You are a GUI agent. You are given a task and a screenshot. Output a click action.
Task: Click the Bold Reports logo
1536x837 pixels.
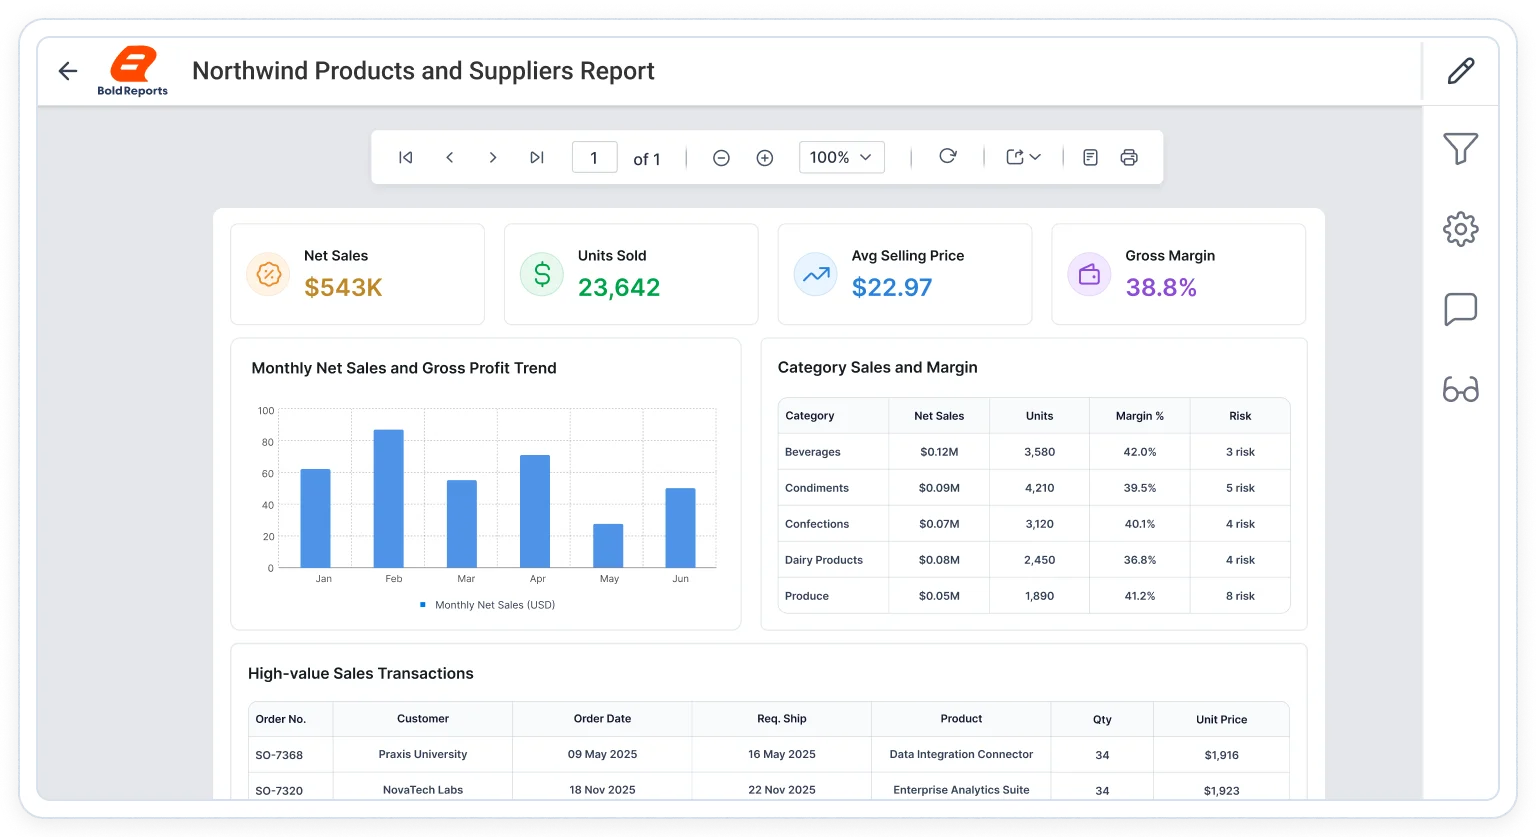[x=133, y=71]
